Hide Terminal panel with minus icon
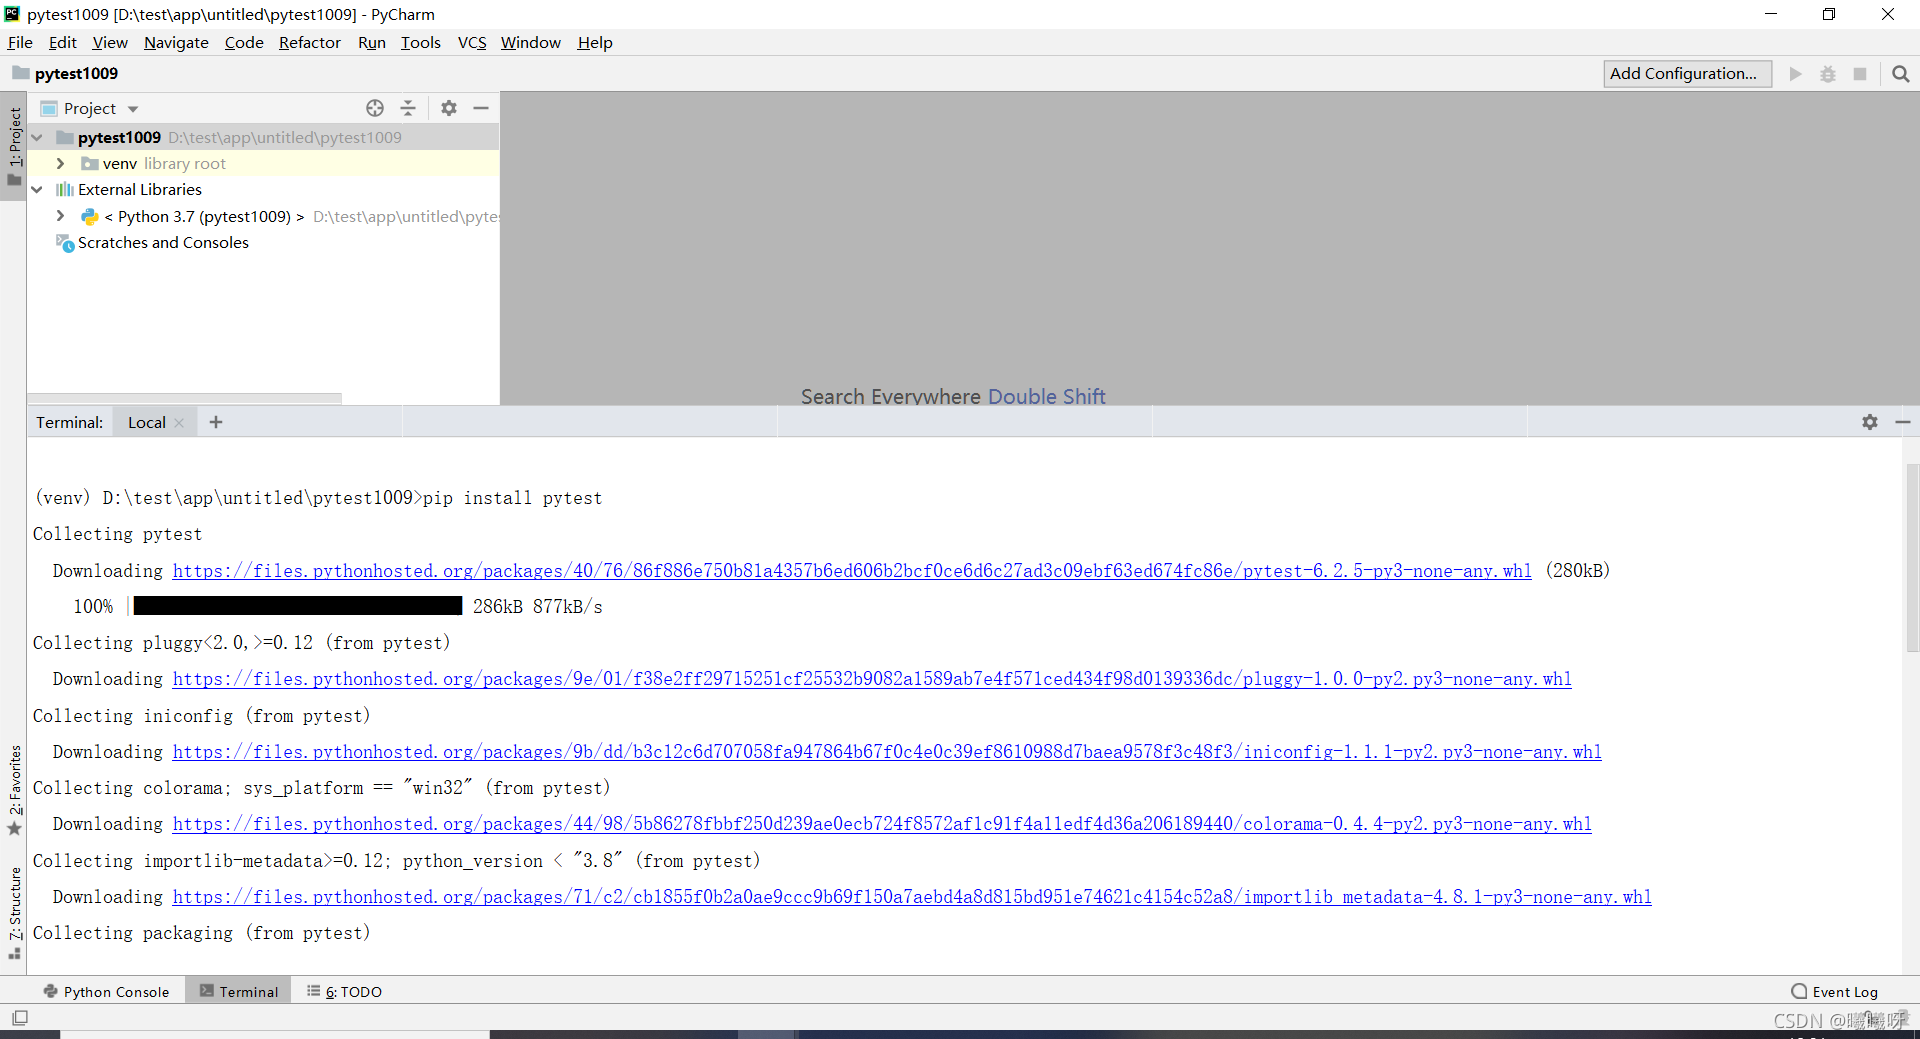 [x=1903, y=422]
